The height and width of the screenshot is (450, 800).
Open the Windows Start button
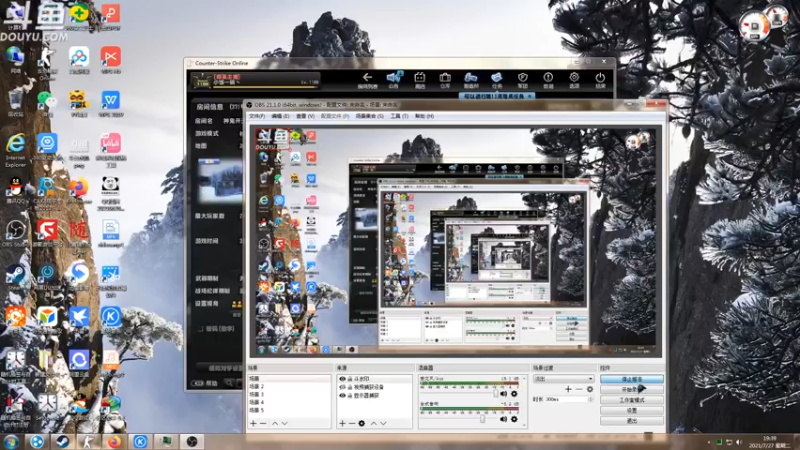tap(11, 441)
